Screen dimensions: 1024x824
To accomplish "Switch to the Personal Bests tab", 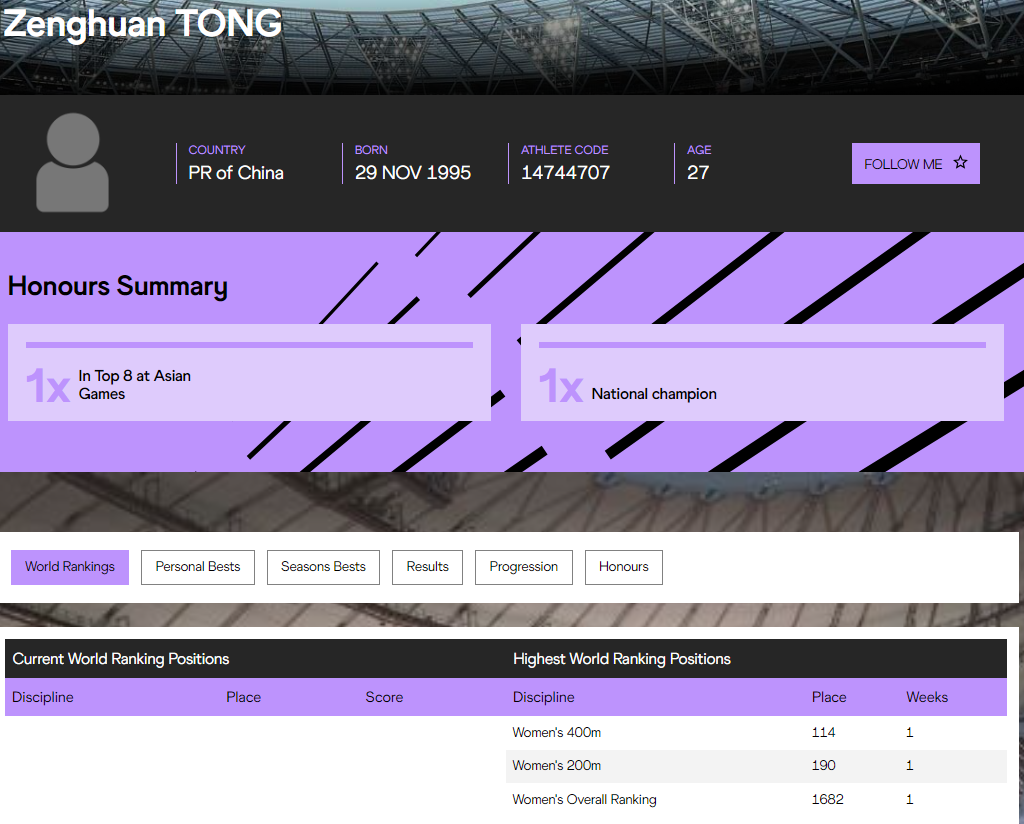I will point(198,567).
